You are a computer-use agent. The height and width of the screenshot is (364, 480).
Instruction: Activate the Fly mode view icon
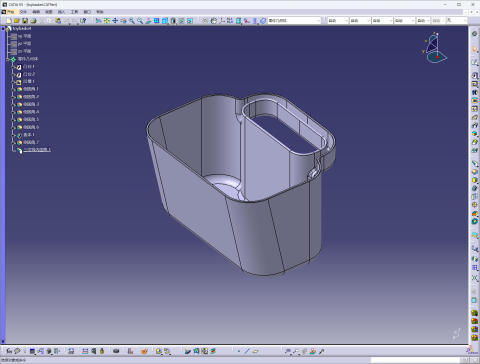point(98,21)
